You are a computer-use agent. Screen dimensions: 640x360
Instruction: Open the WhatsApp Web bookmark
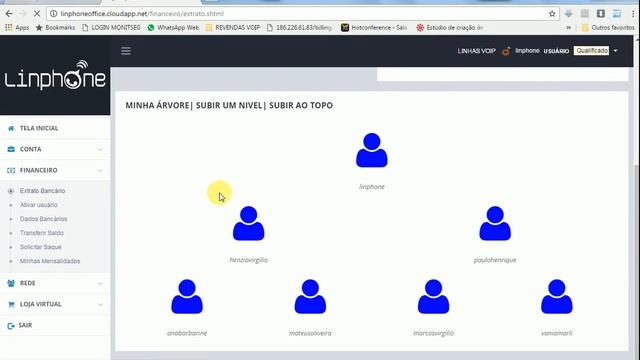[x=173, y=27]
